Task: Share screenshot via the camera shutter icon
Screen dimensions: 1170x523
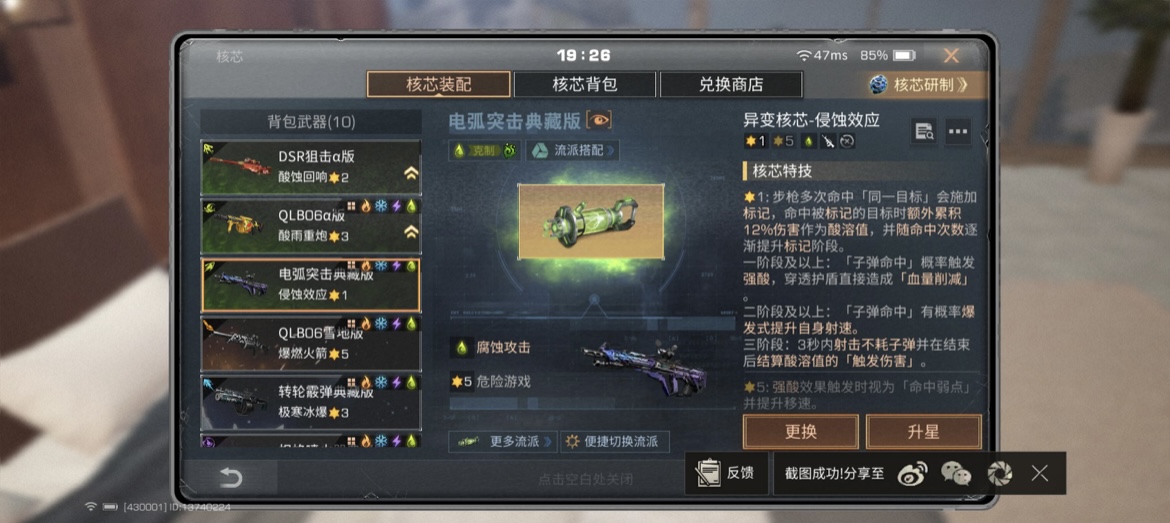Action: point(1000,473)
